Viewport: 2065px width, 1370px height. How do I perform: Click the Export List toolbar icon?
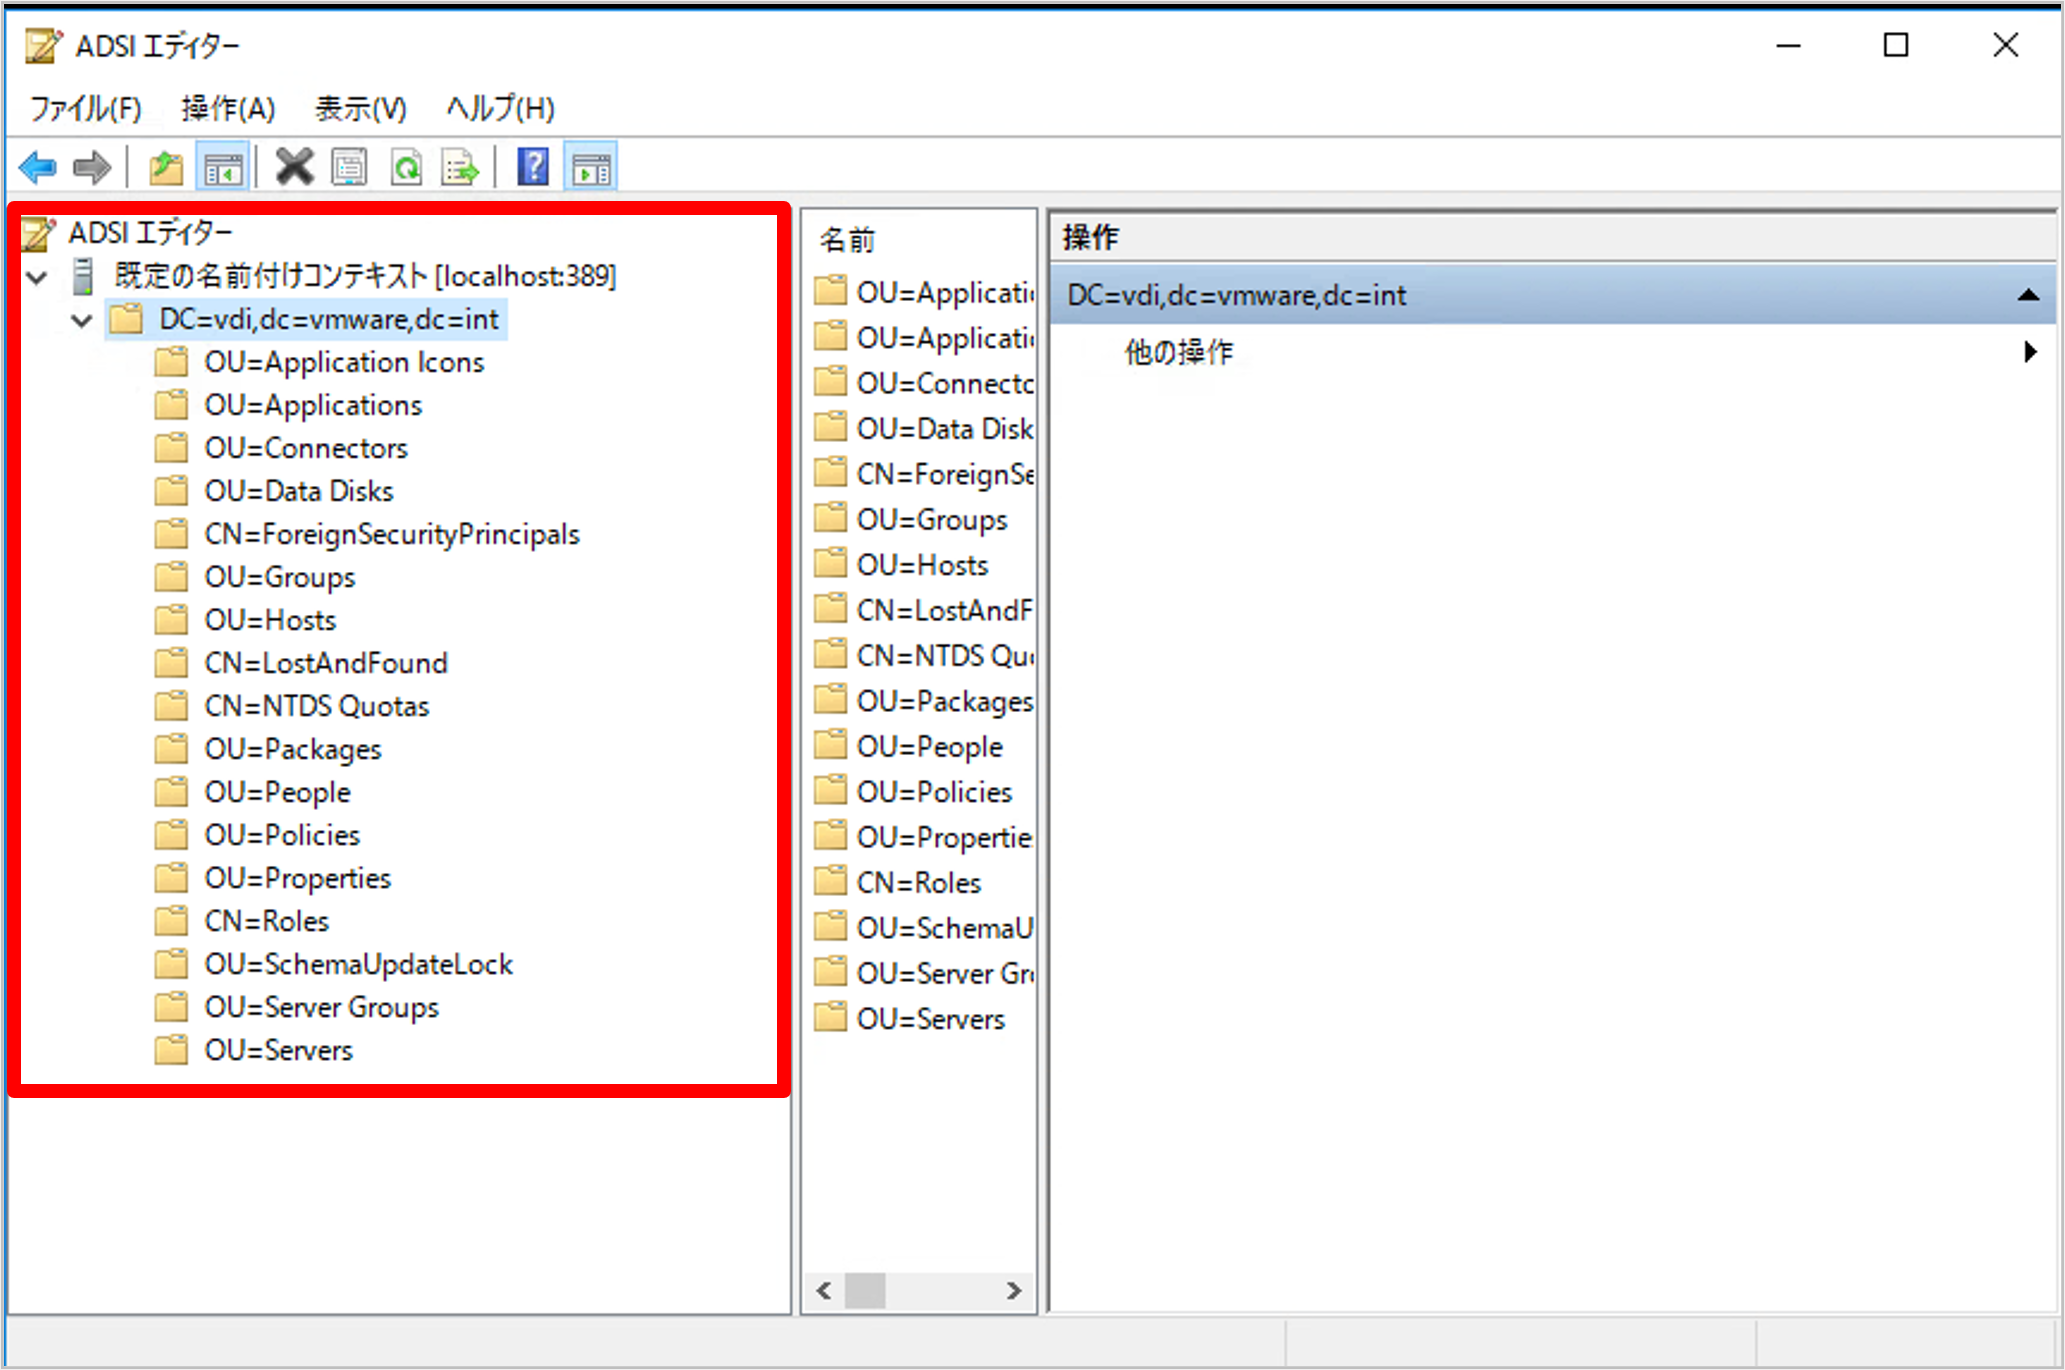tap(460, 167)
